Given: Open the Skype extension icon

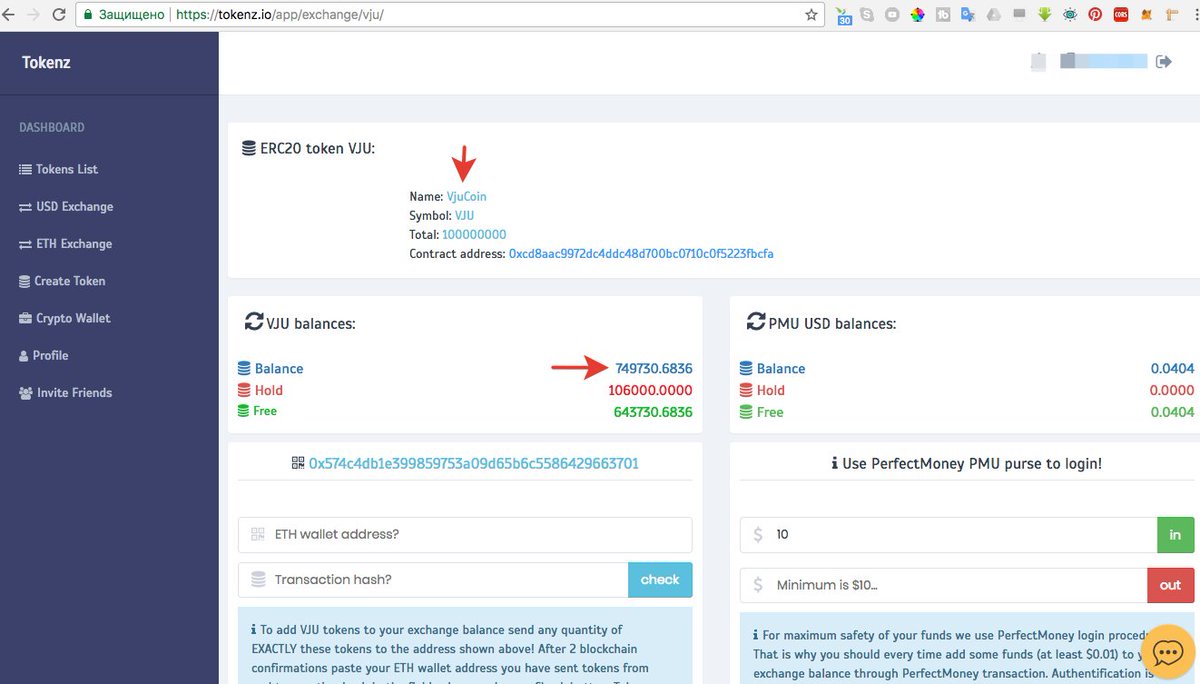Looking at the screenshot, I should click(x=867, y=15).
